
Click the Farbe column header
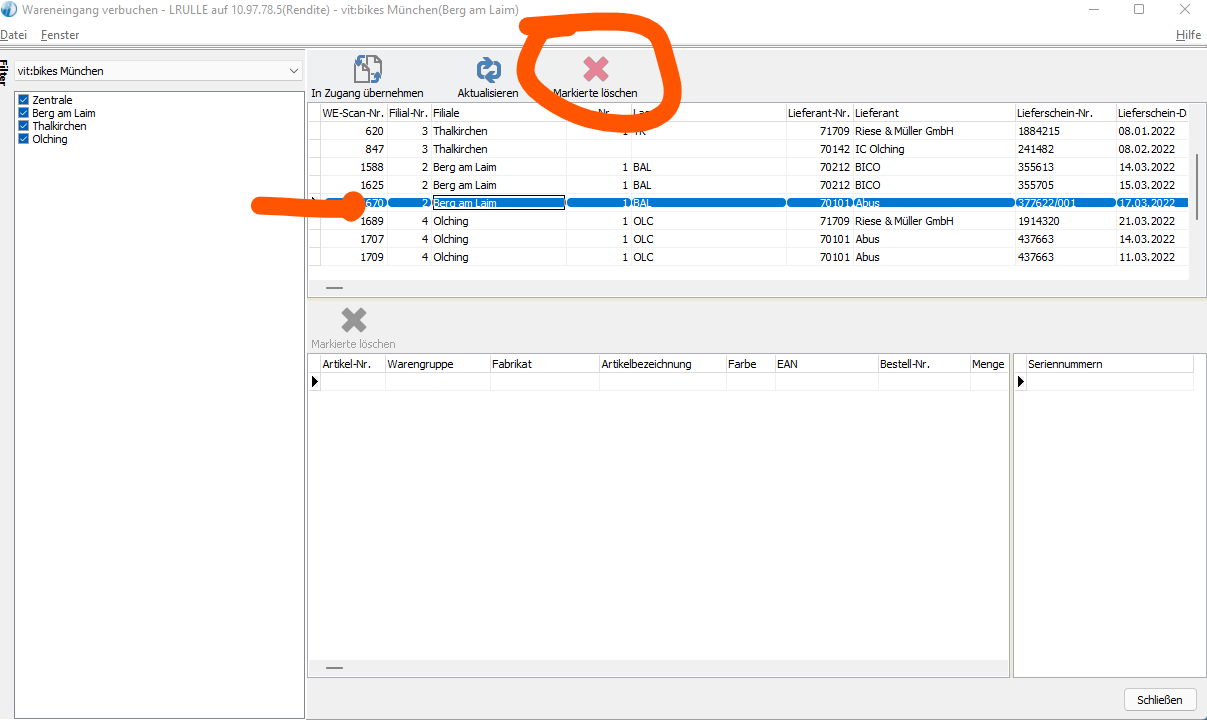point(750,364)
